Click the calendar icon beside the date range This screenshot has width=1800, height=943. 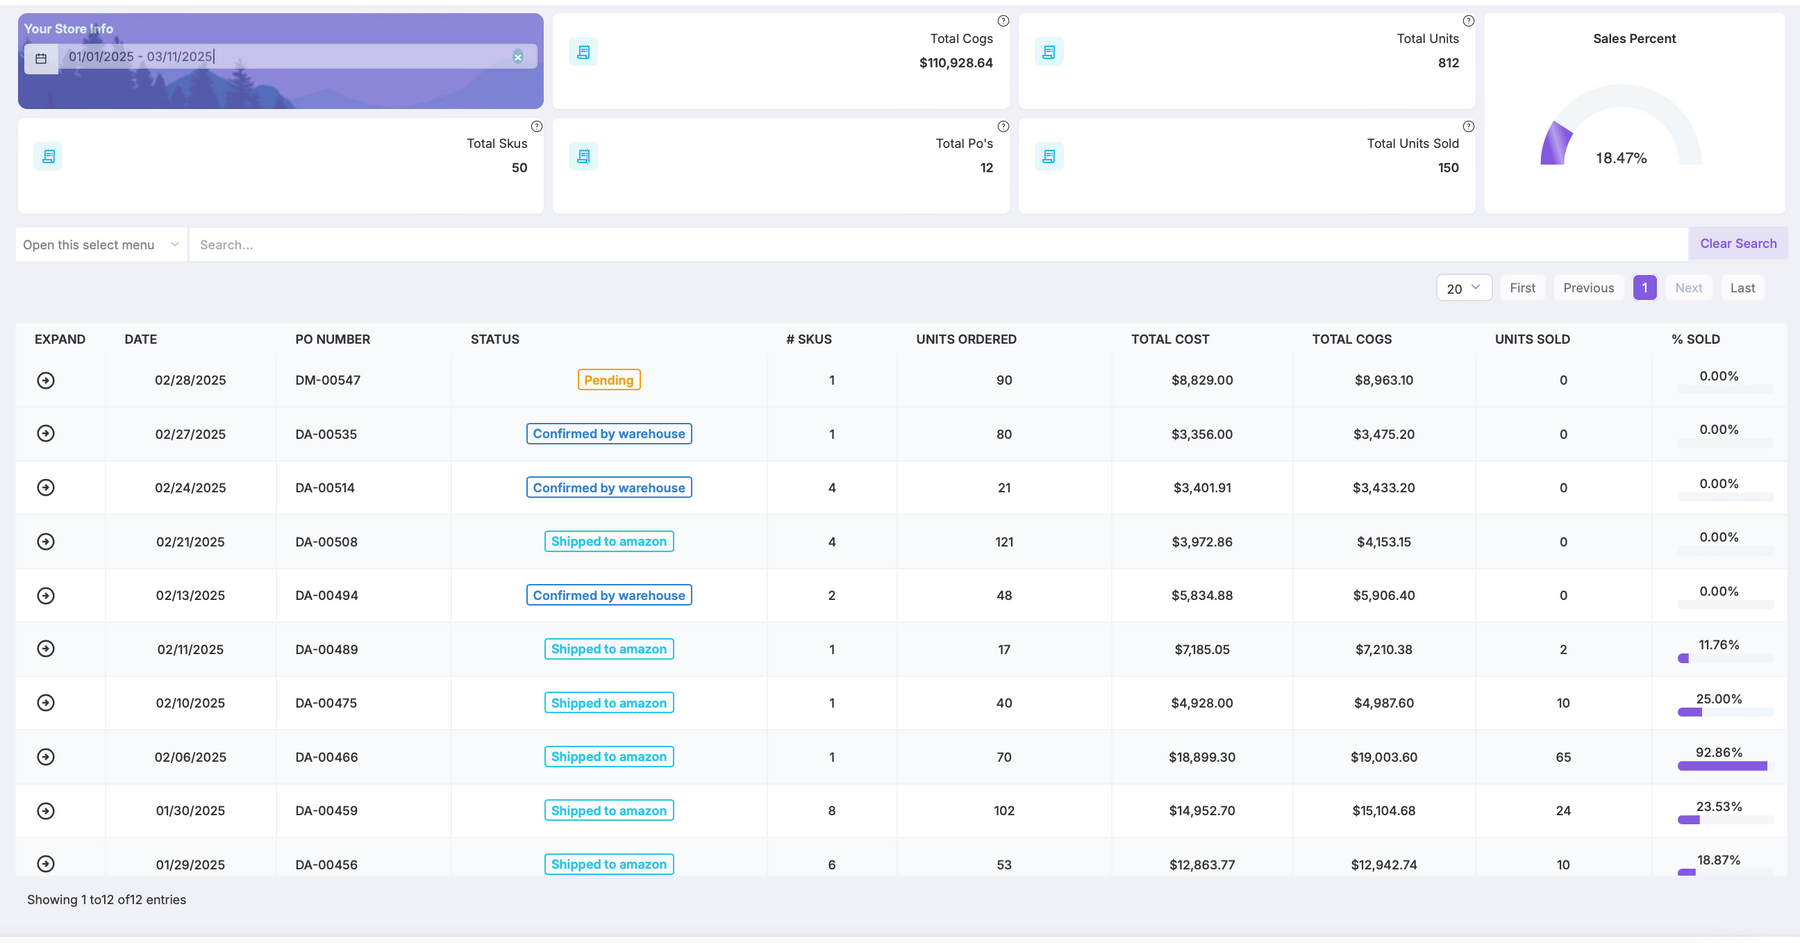pyautogui.click(x=41, y=58)
